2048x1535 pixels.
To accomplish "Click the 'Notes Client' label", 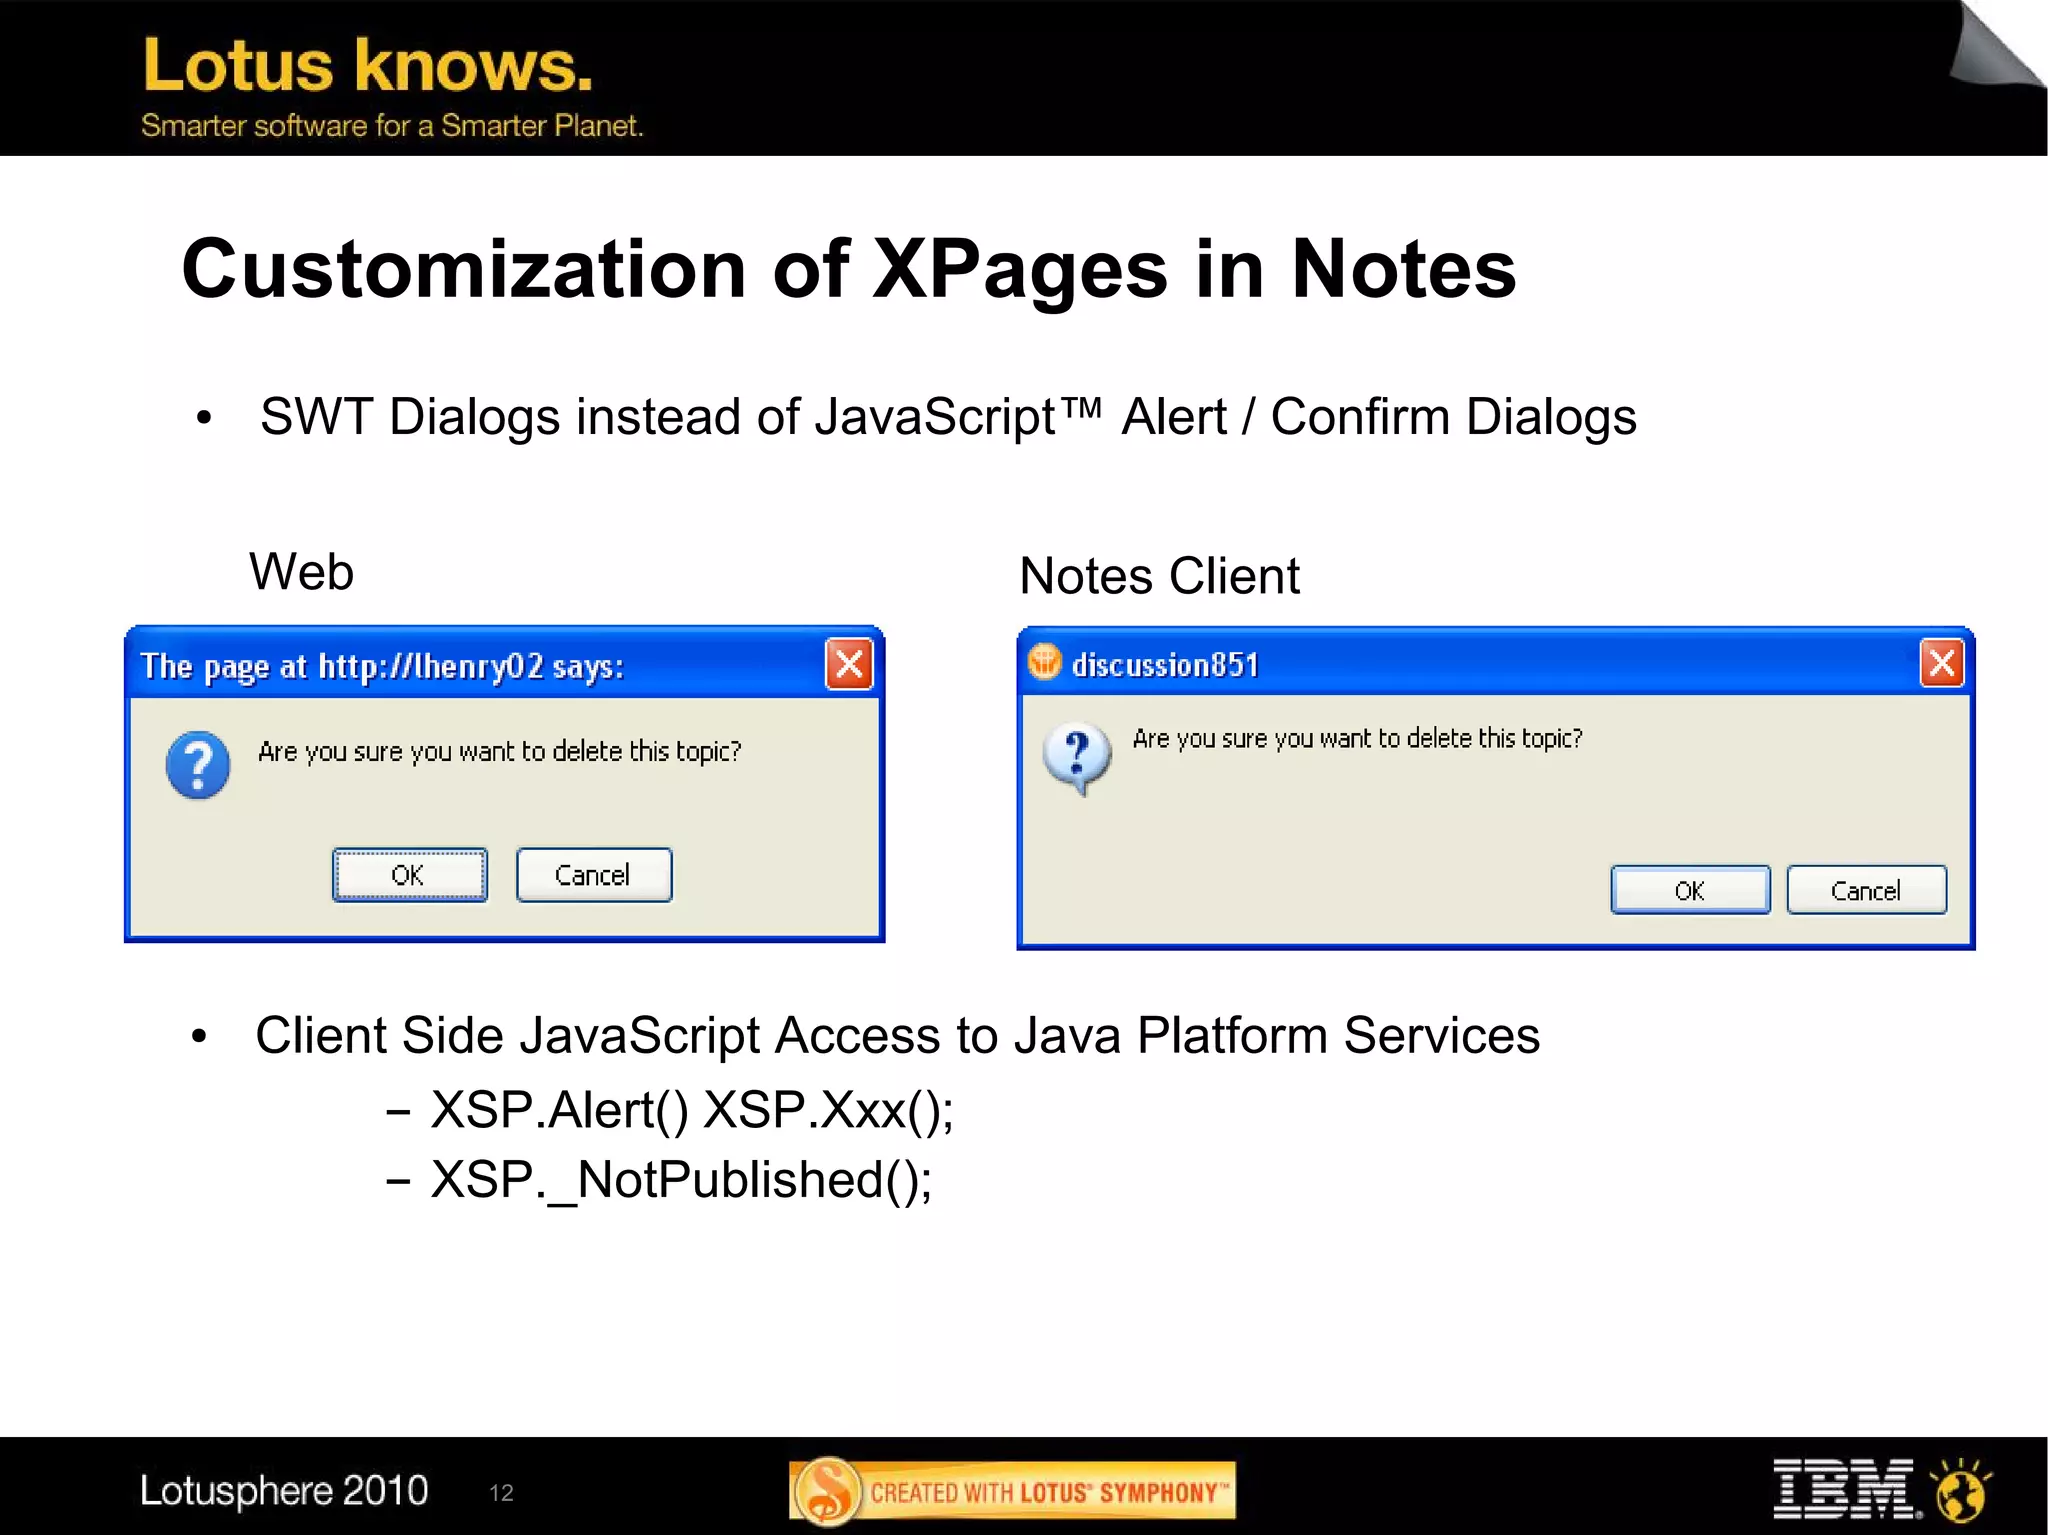I will click(x=1159, y=576).
